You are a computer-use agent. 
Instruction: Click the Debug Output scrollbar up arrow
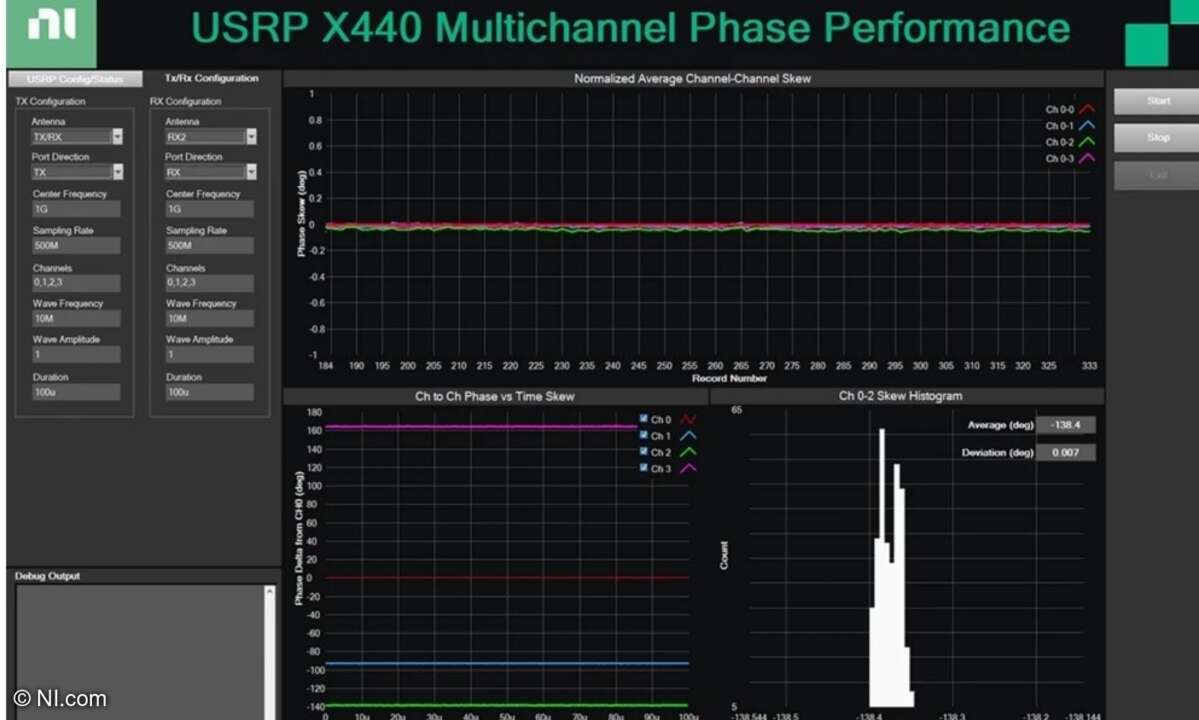[269, 592]
